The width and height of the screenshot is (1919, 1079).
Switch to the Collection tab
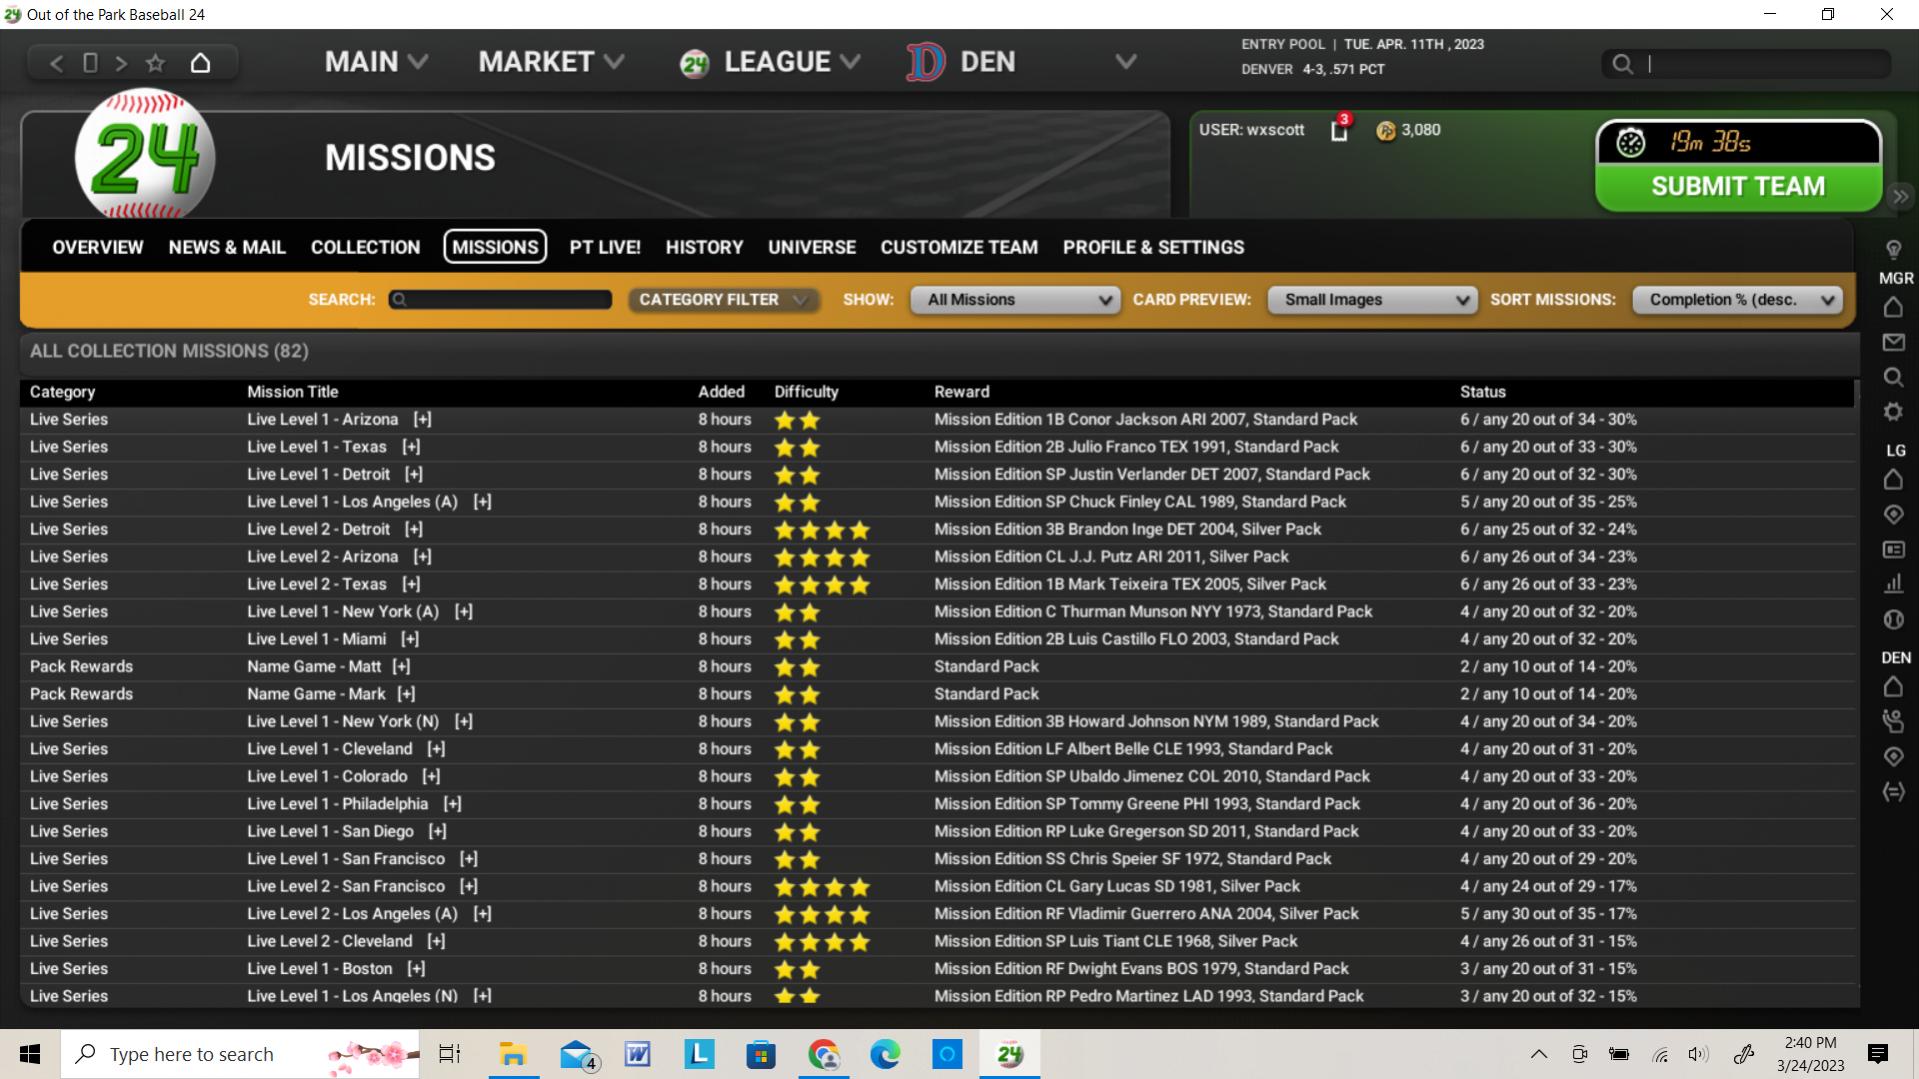365,247
